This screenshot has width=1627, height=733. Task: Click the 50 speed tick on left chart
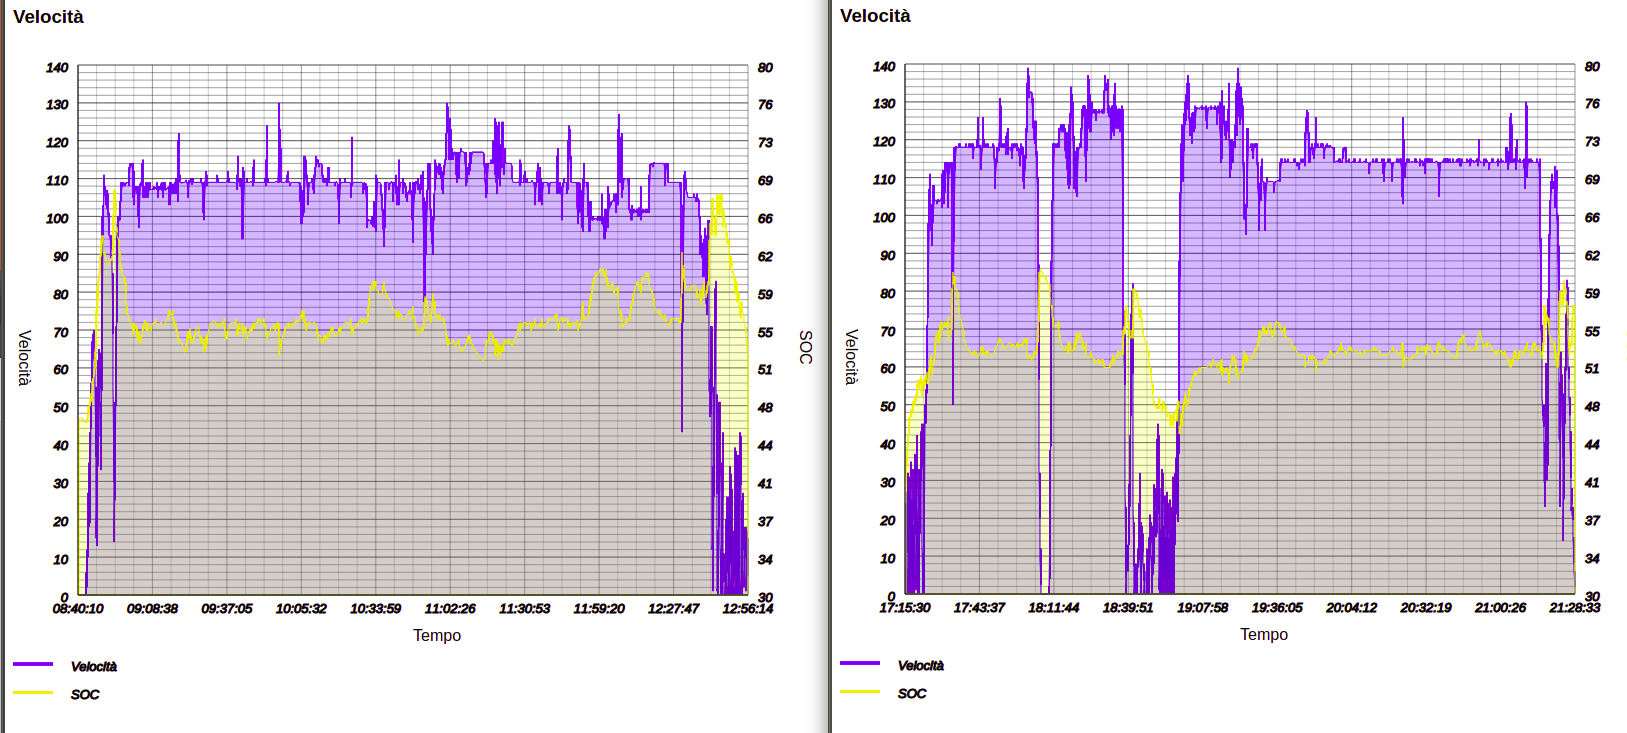click(61, 407)
